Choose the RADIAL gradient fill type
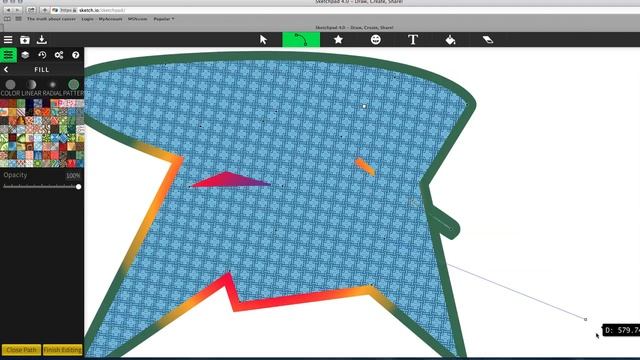This screenshot has height=360, width=640. [52, 88]
